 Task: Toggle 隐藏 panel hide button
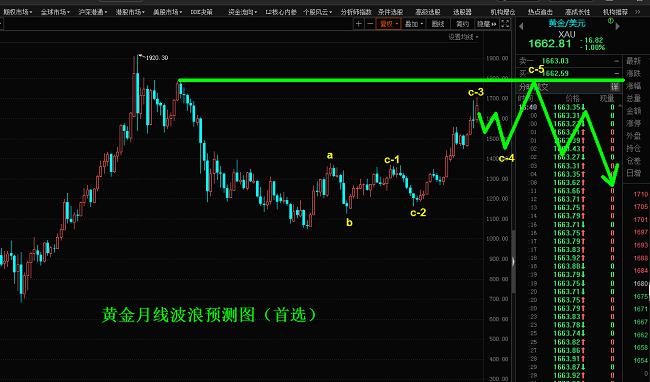tap(487, 24)
